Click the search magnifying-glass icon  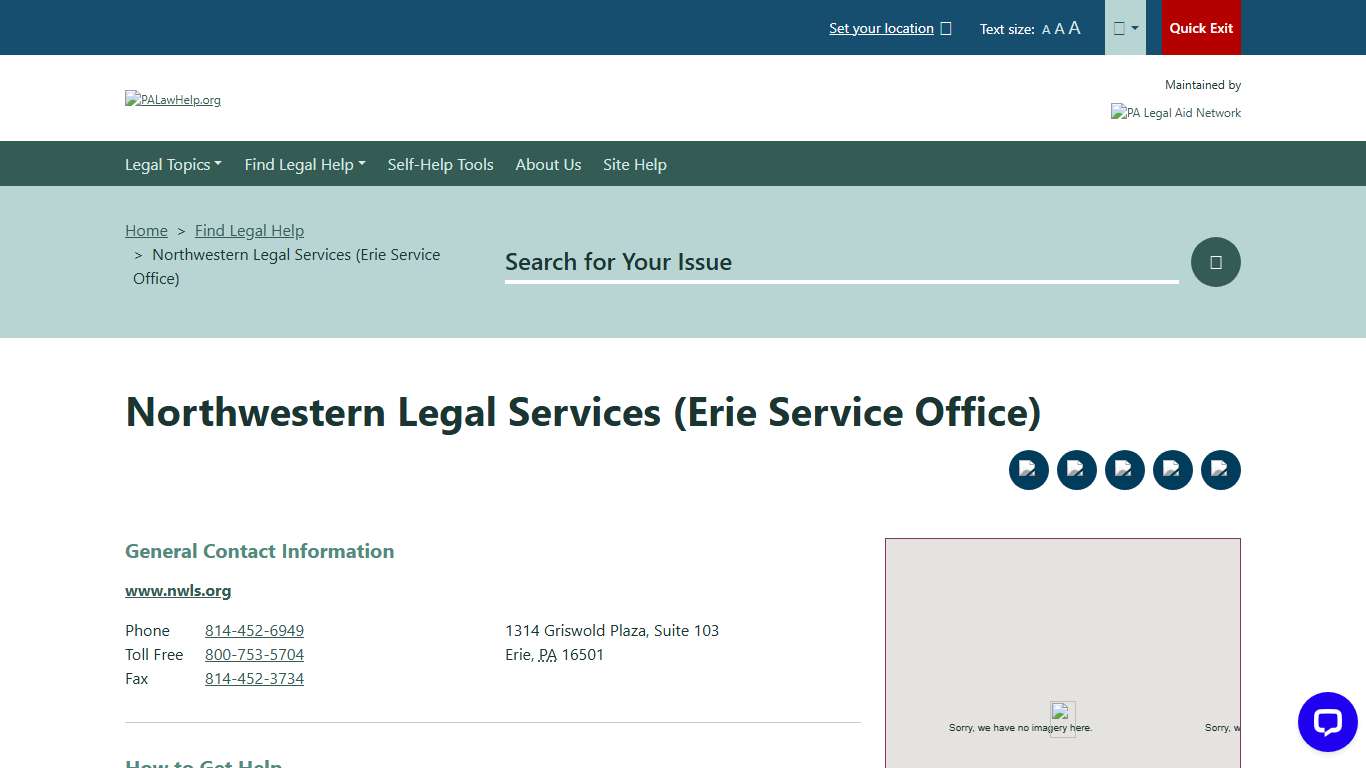click(x=1215, y=262)
